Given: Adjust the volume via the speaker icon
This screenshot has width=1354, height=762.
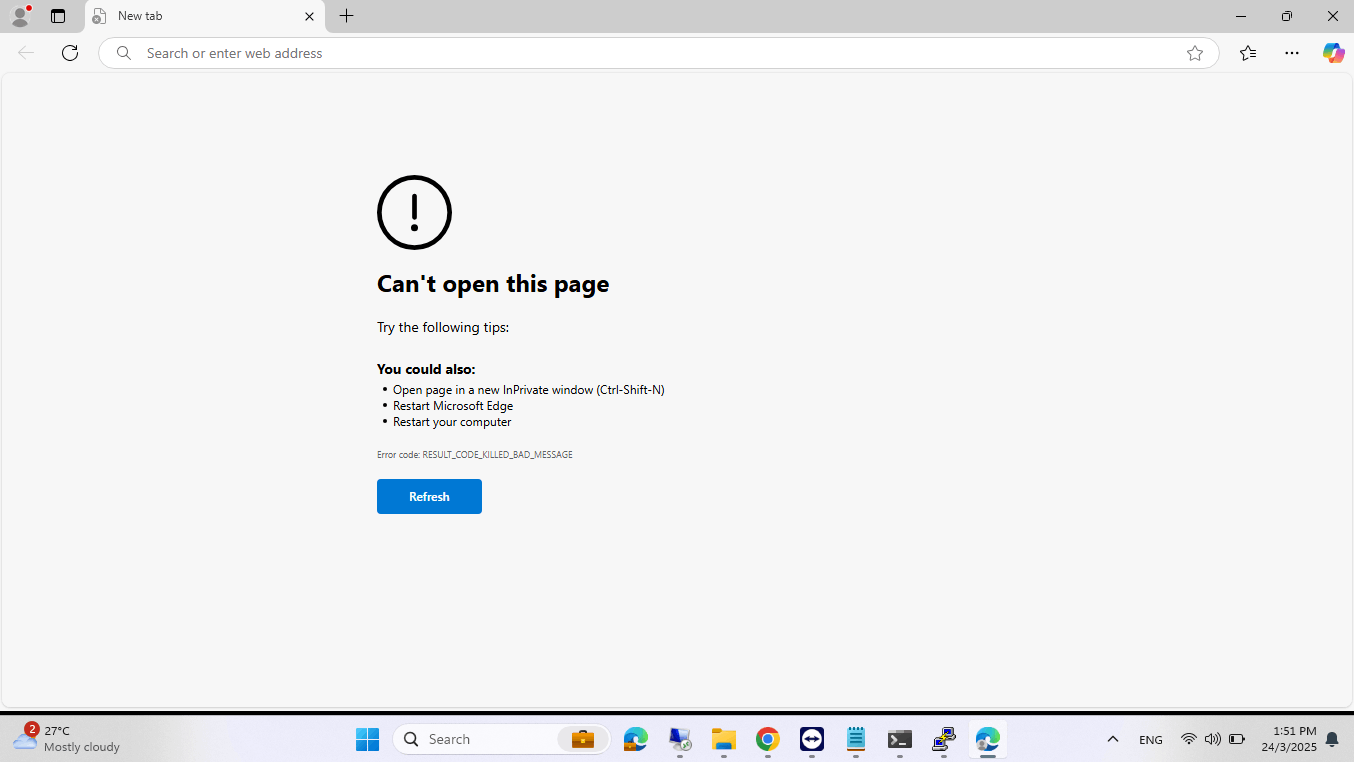Looking at the screenshot, I should pos(1212,739).
